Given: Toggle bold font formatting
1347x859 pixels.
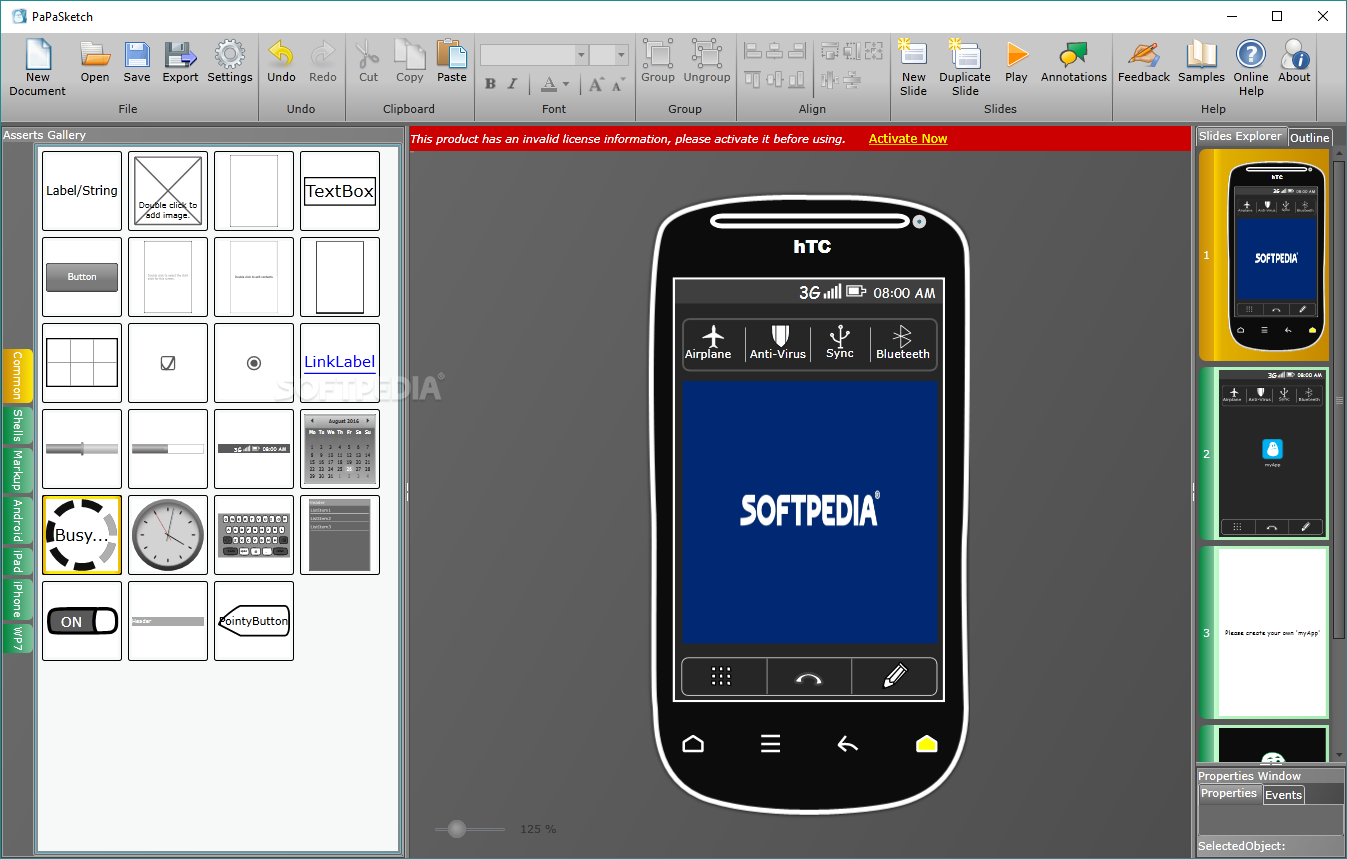Looking at the screenshot, I should (490, 84).
